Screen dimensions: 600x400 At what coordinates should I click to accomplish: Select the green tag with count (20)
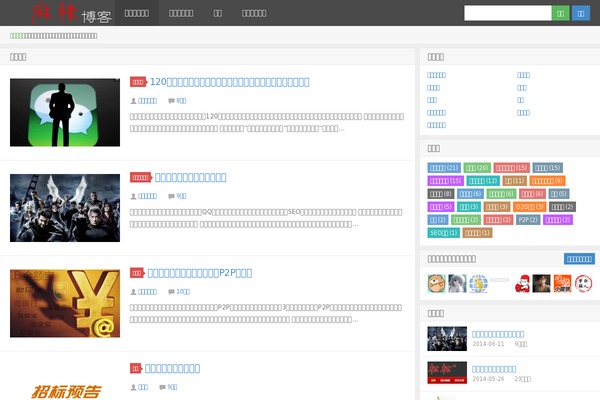(x=477, y=168)
